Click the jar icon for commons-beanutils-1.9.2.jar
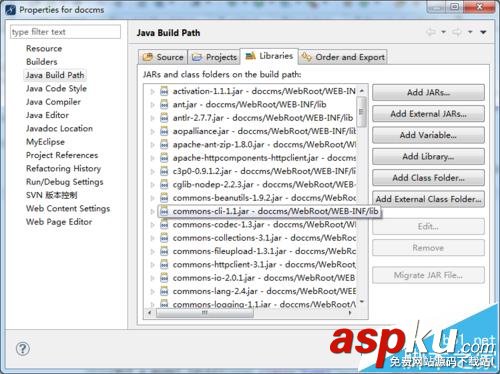 [164, 198]
